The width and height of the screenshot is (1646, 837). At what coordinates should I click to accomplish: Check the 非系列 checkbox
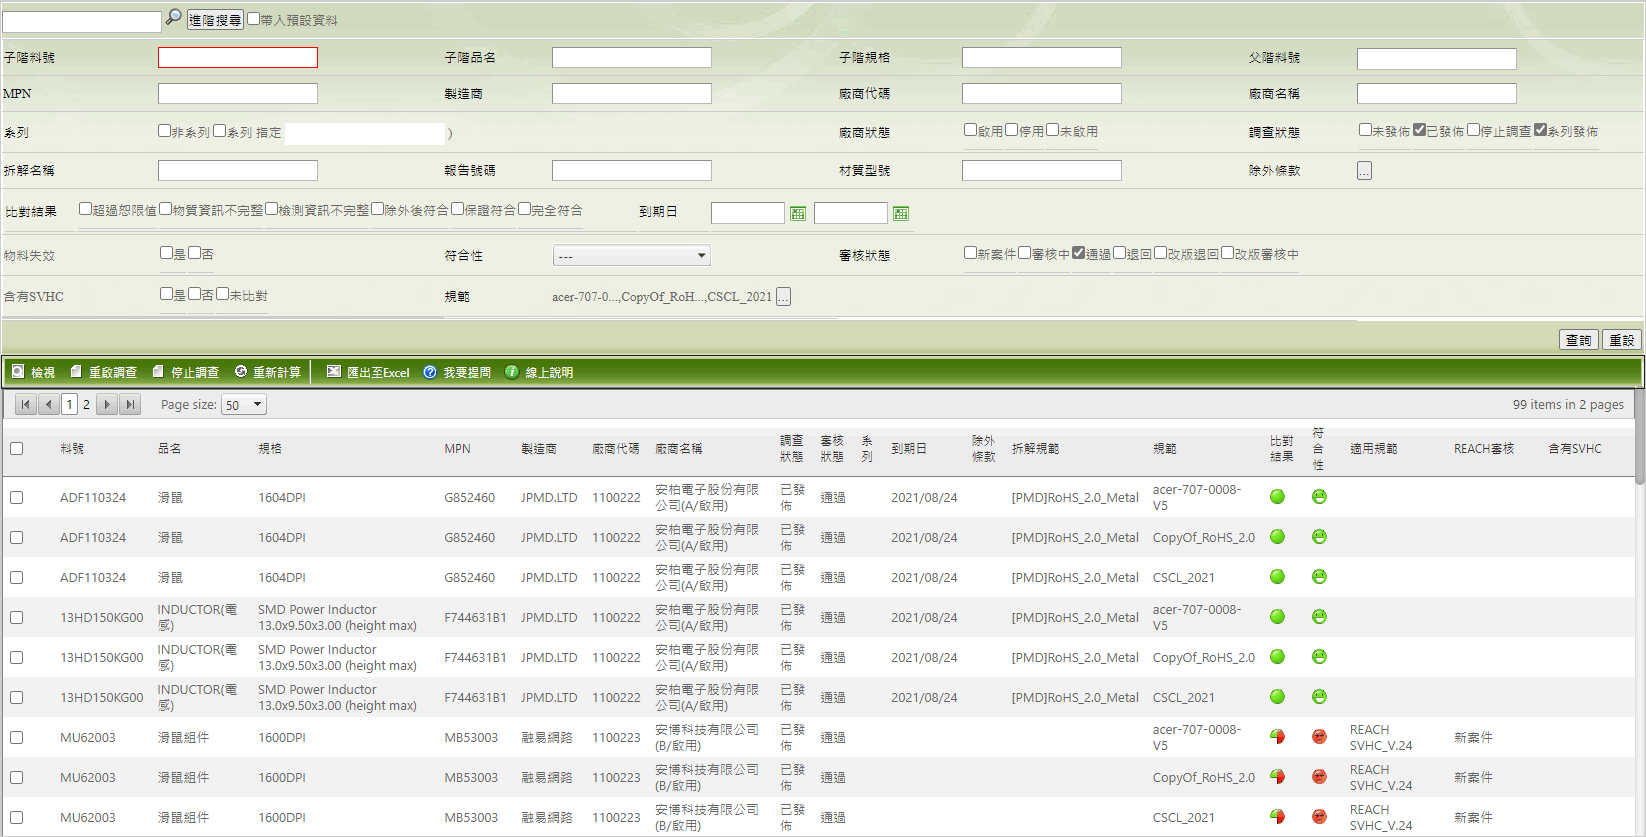pyautogui.click(x=164, y=131)
